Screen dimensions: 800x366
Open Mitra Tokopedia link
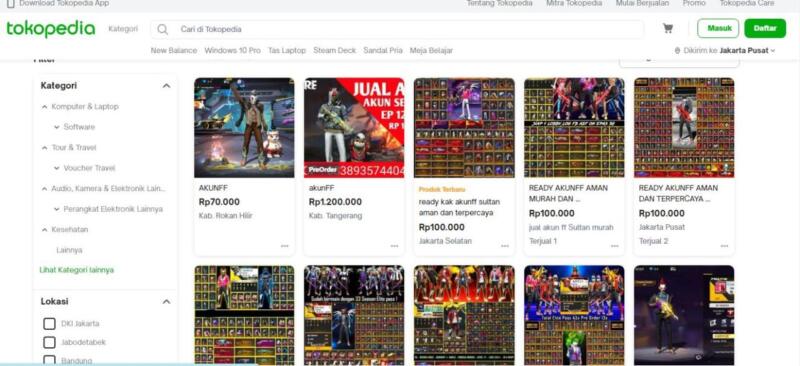[574, 3]
